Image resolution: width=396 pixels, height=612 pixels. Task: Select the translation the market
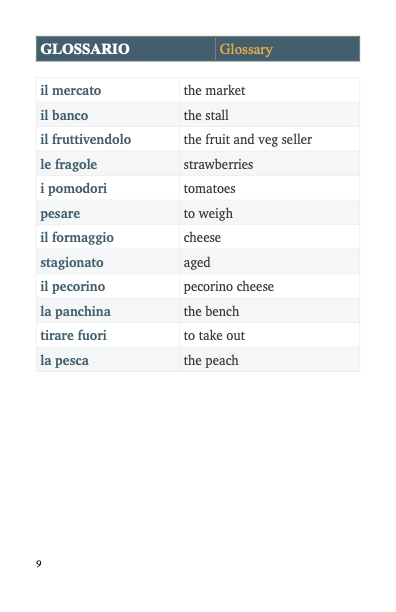pos(214,91)
